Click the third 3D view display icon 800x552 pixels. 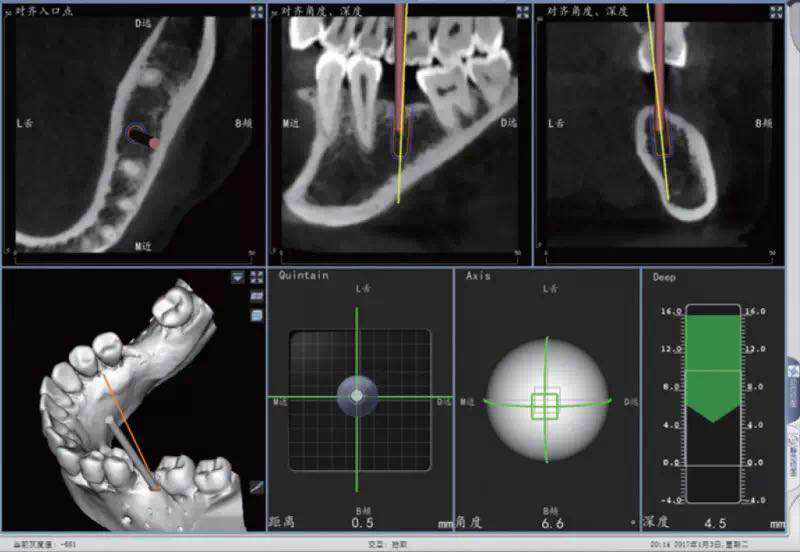tap(256, 314)
